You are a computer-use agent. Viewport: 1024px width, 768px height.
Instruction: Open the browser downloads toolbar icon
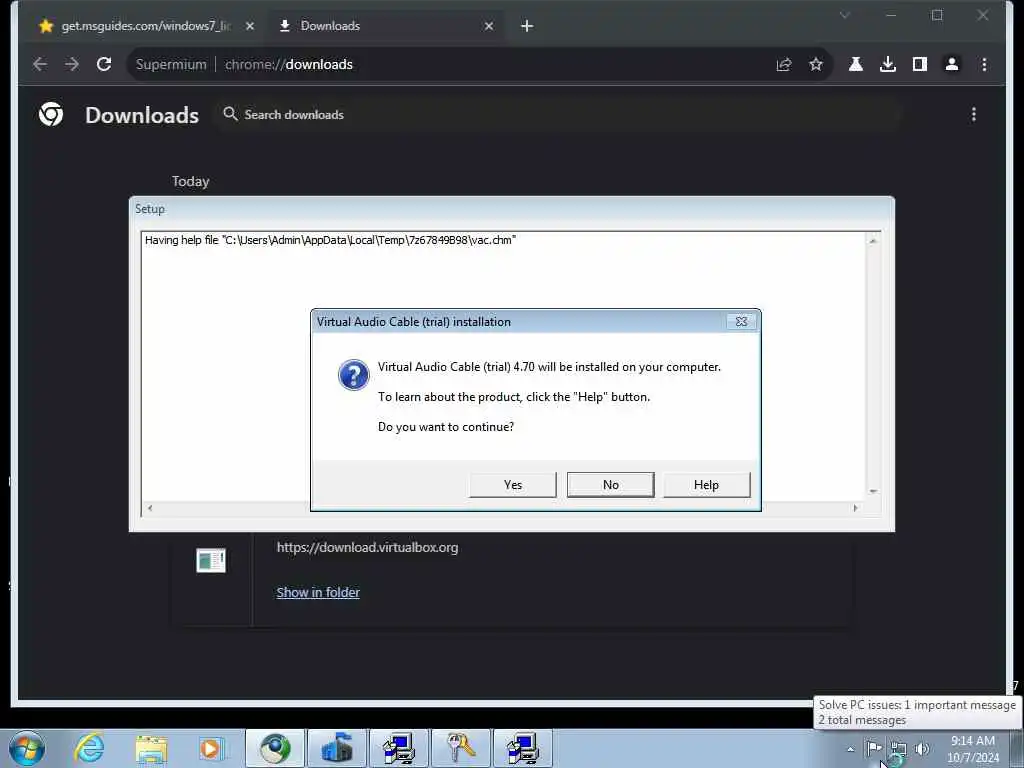point(888,64)
